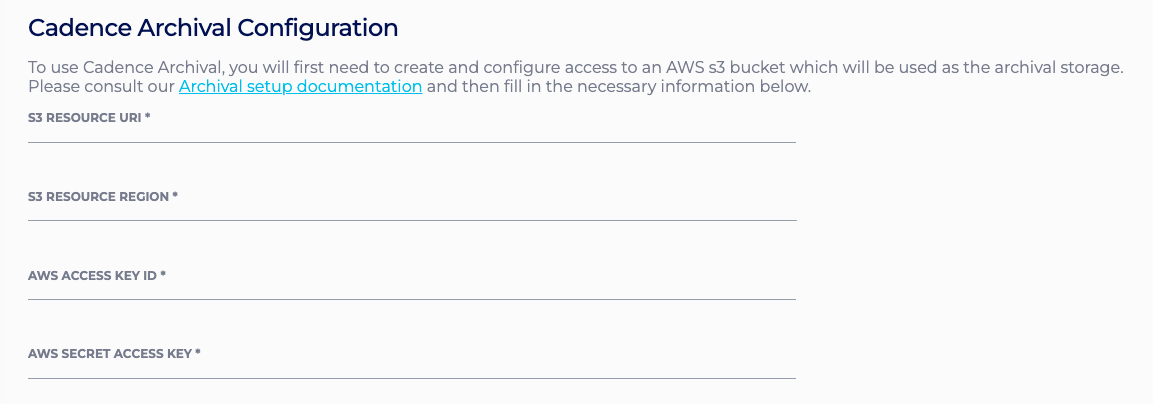Click the 'Please consult our' text
This screenshot has width=1153, height=404.
(101, 87)
